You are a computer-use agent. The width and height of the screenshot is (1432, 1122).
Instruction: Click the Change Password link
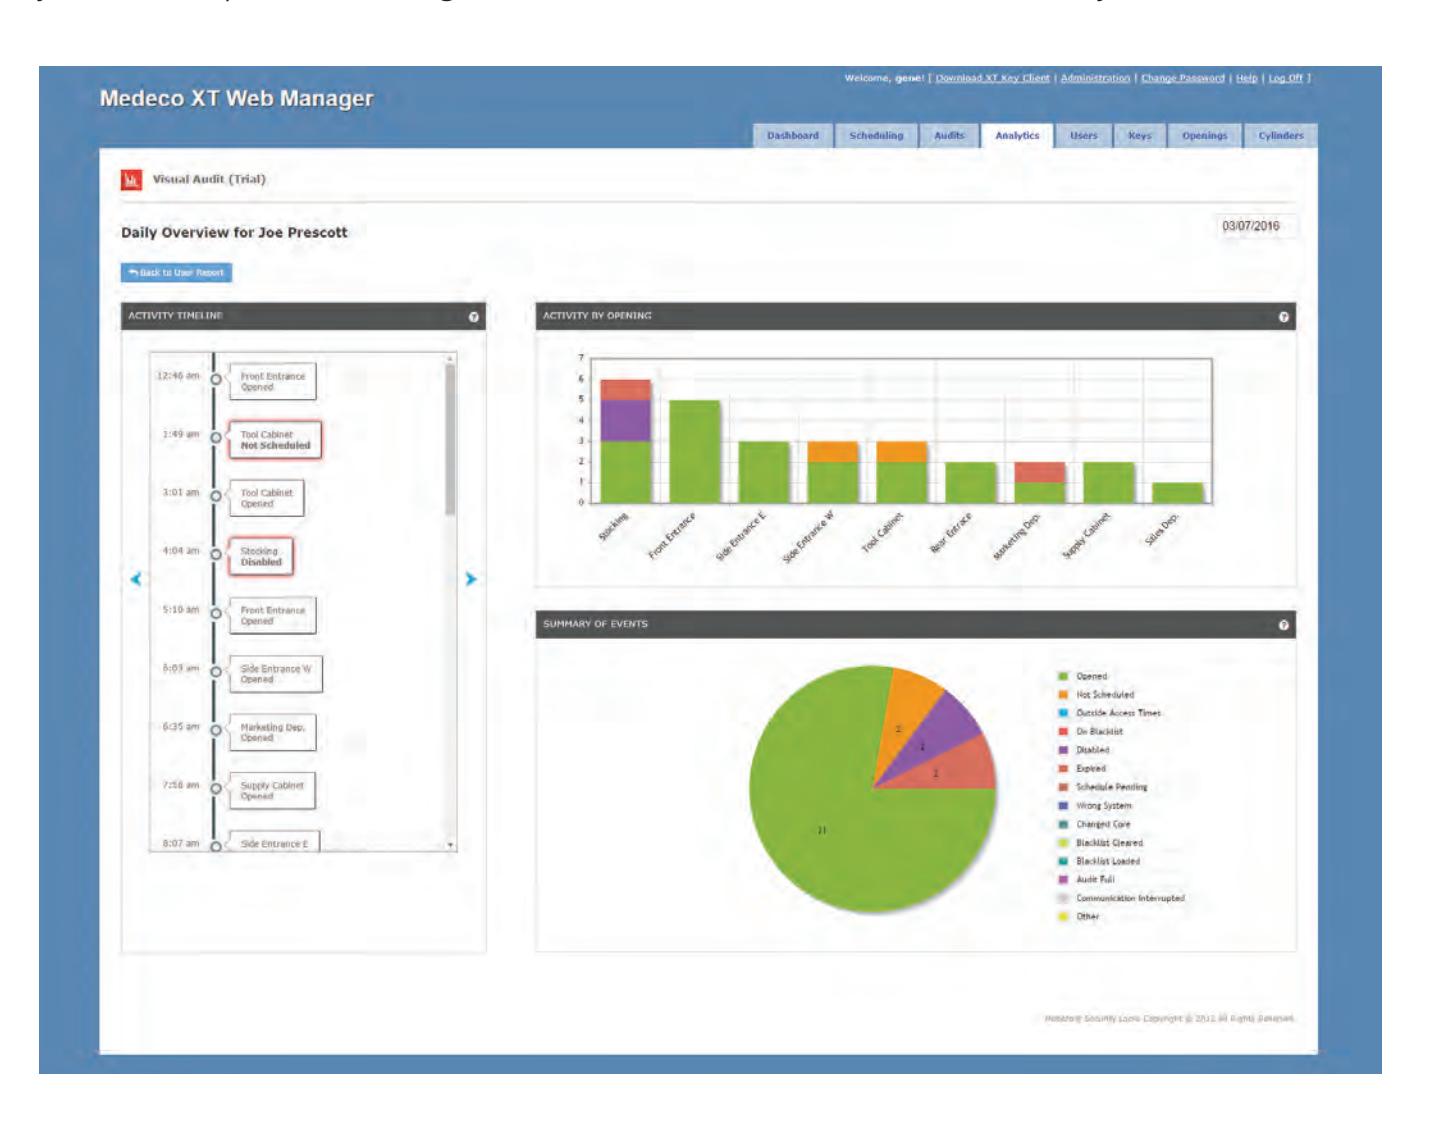(x=1183, y=78)
